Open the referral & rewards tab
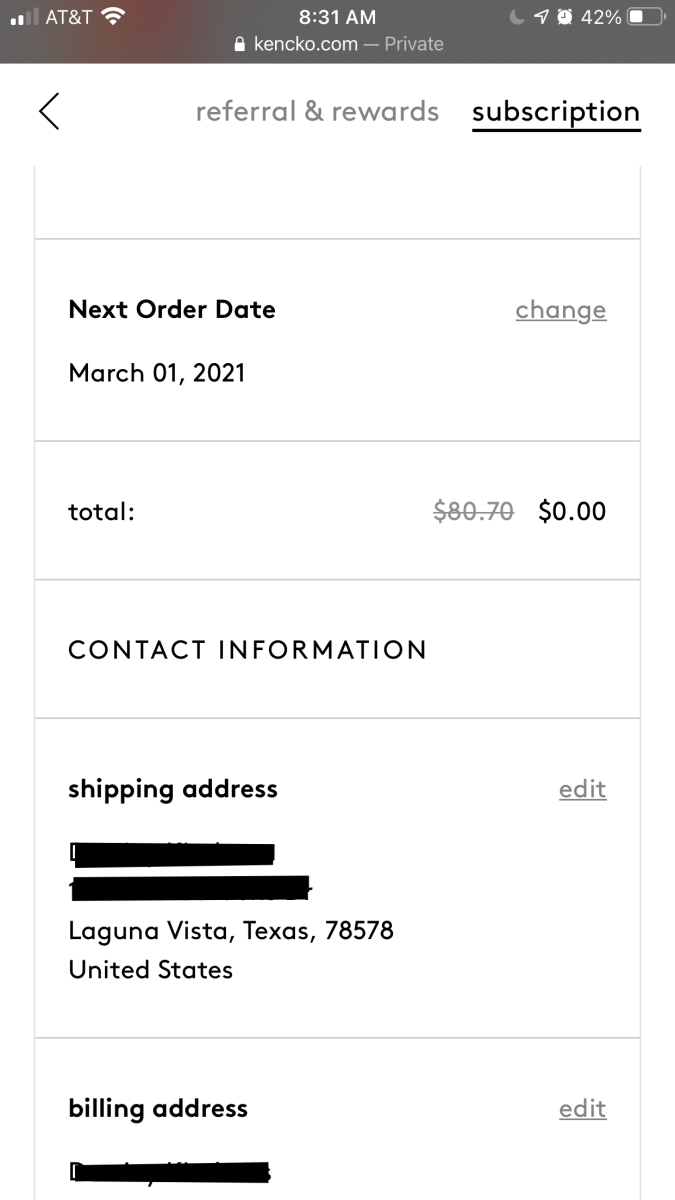 tap(317, 111)
